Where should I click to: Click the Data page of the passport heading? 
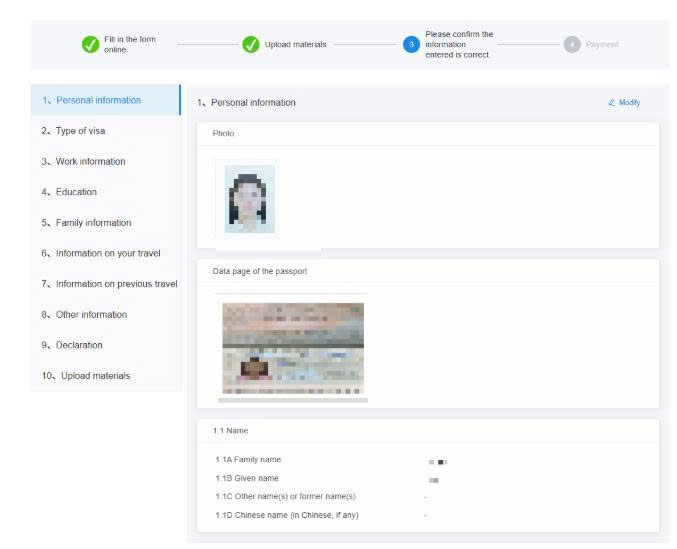coord(259,271)
